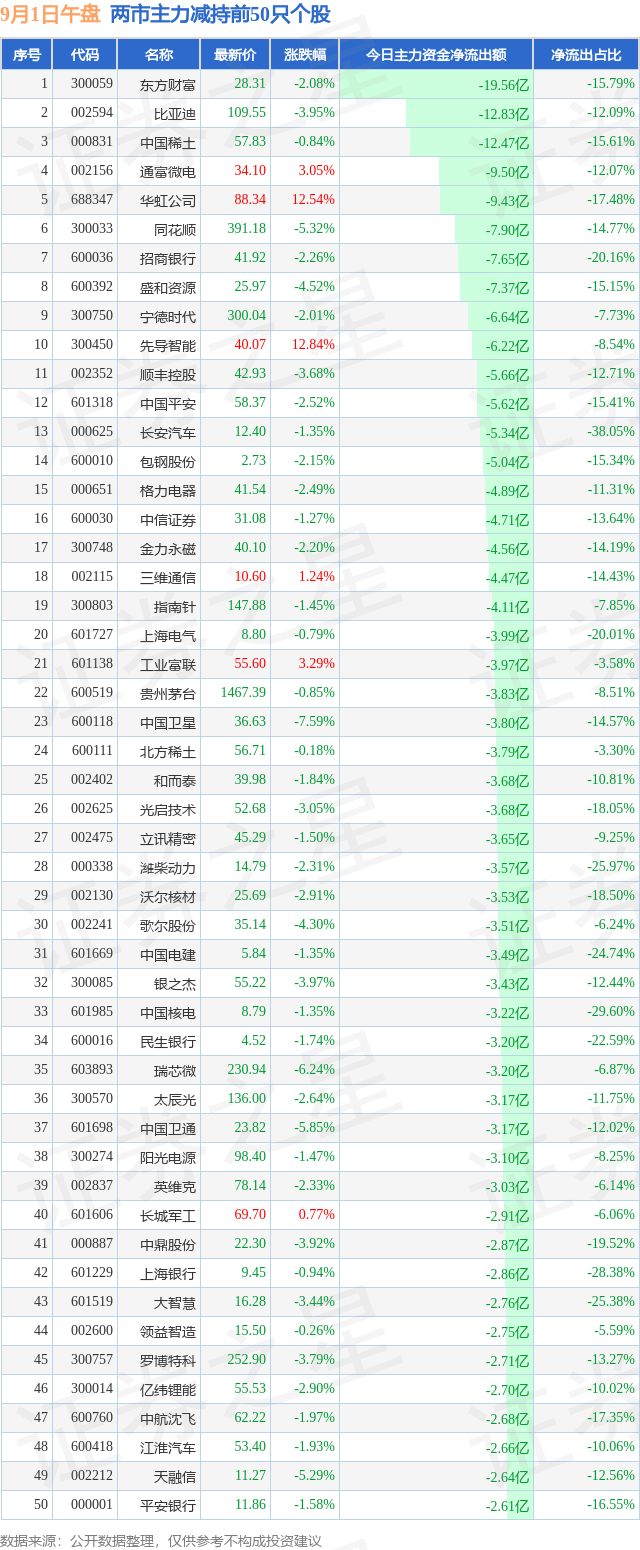Click the 最新价 column header
Viewport: 640px width, 1550px height.
pyautogui.click(x=235, y=55)
